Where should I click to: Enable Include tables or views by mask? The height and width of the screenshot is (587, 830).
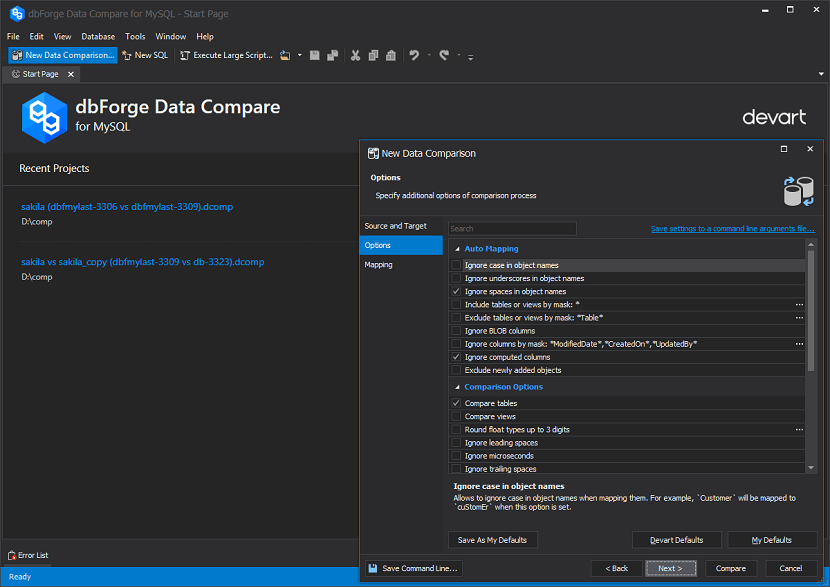tap(456, 305)
